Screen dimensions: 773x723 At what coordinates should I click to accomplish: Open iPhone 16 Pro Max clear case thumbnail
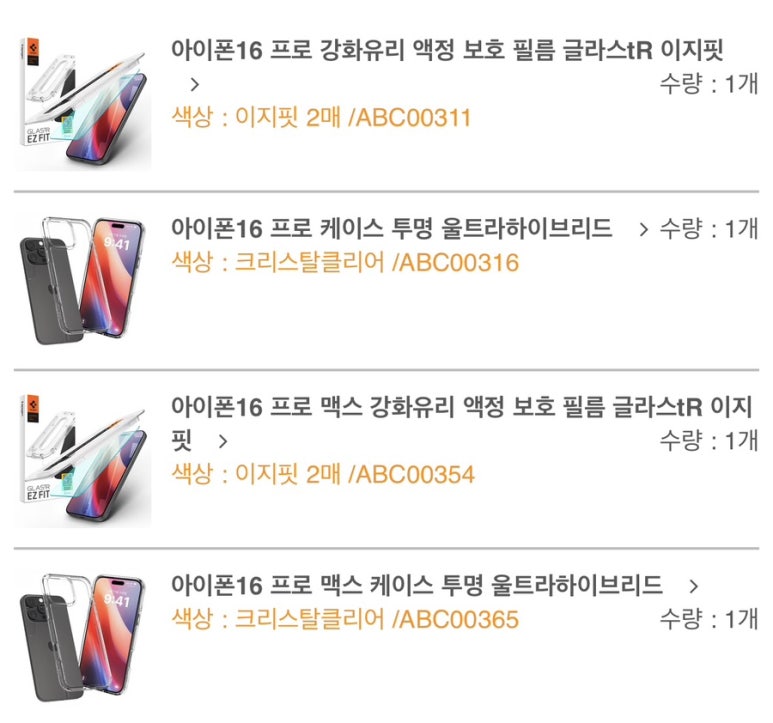pyautogui.click(x=83, y=638)
